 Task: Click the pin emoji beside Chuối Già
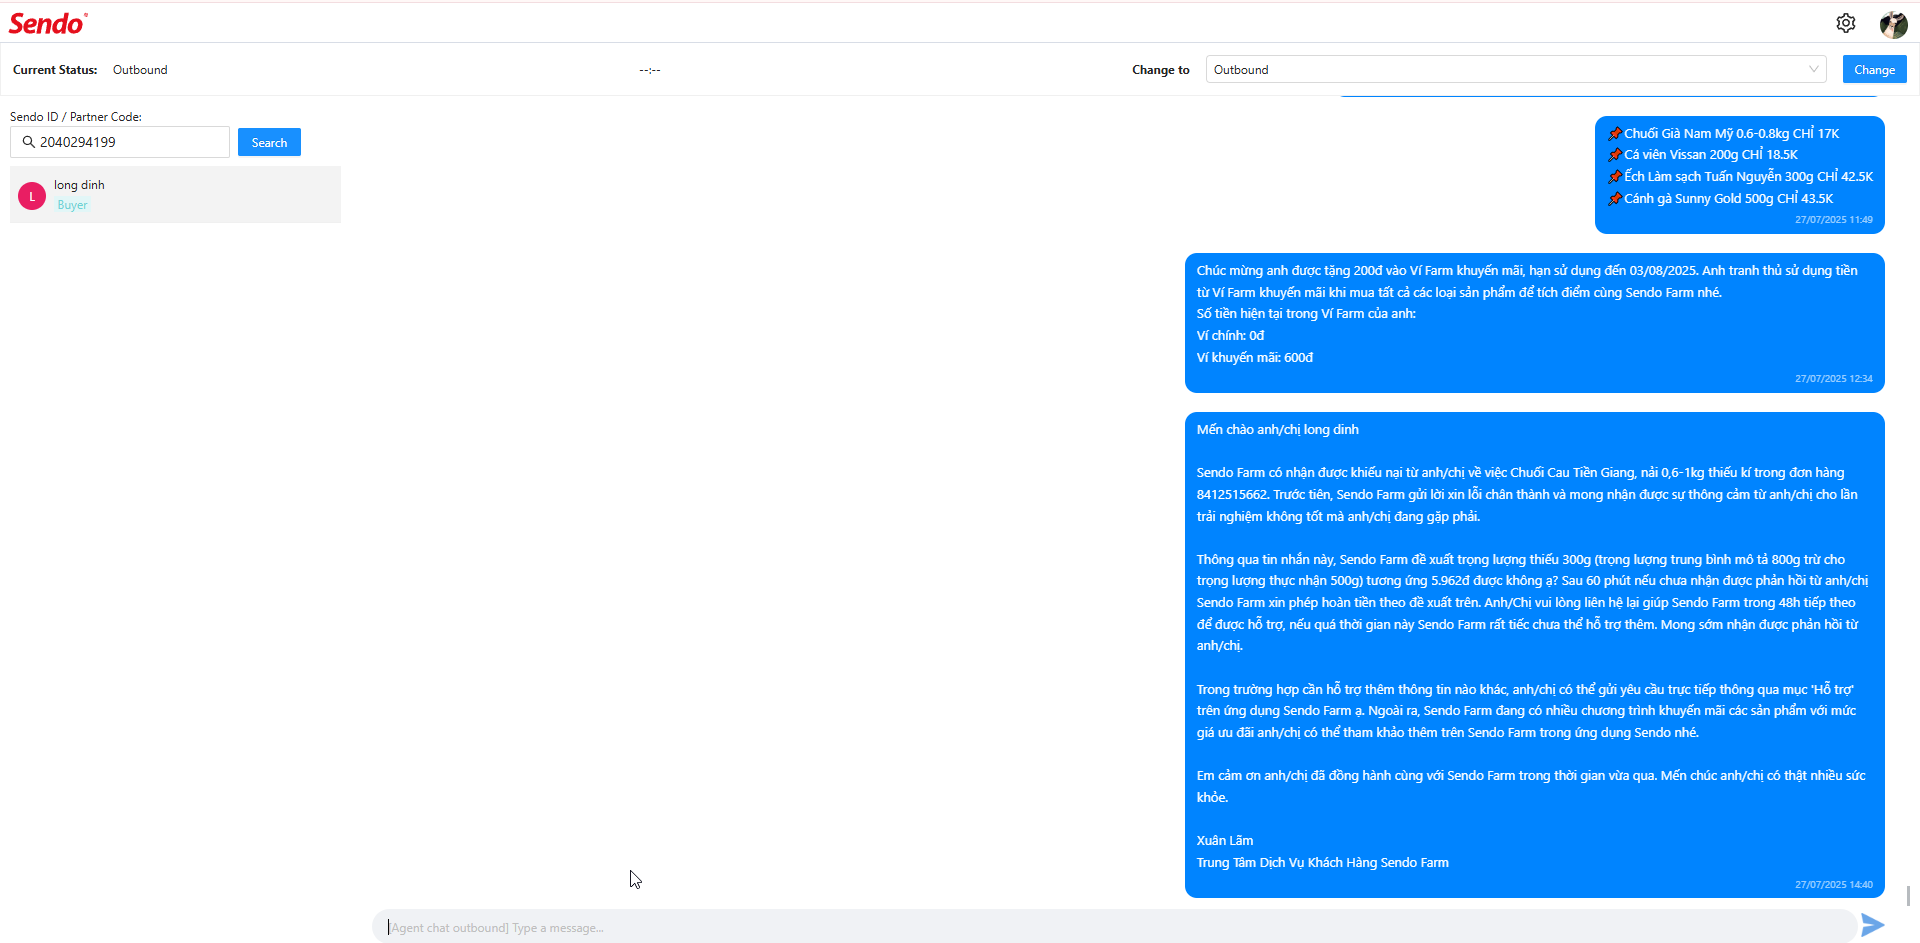[x=1614, y=133]
